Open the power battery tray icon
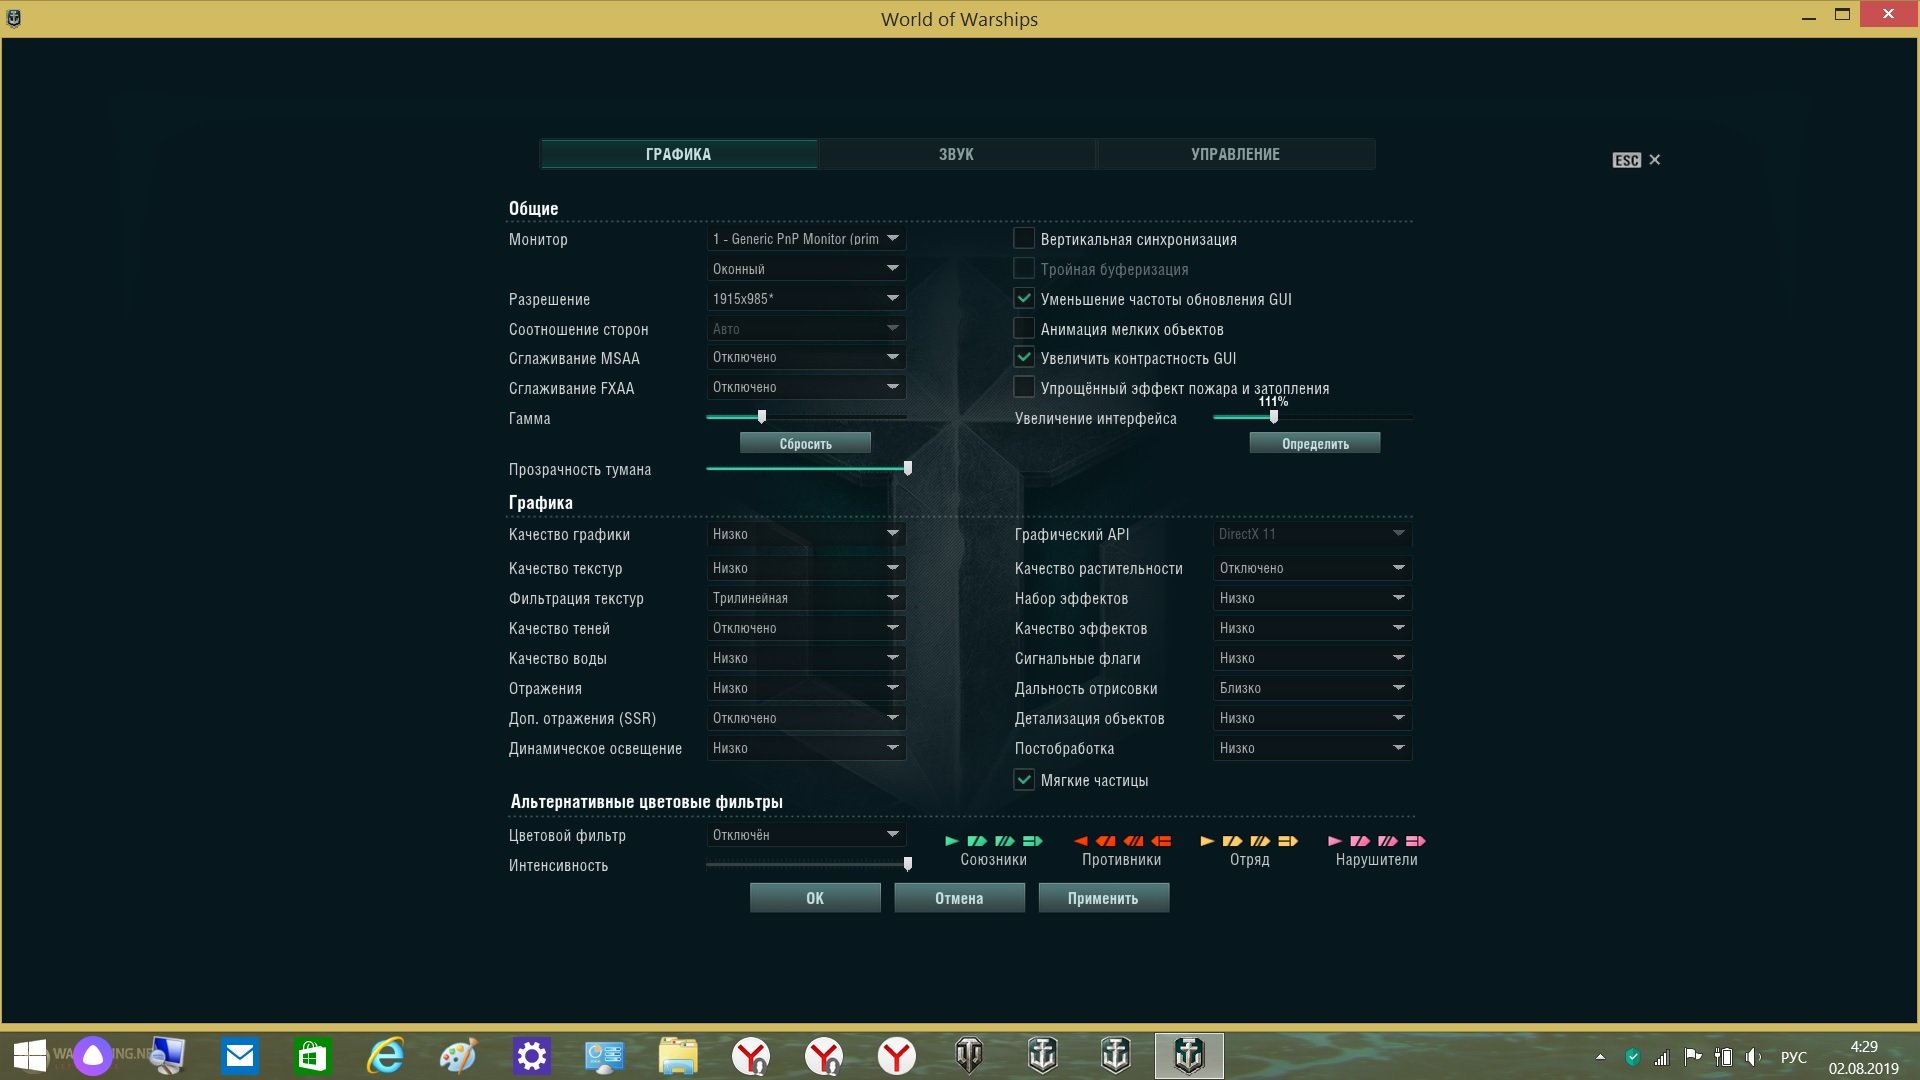The image size is (1920, 1080). [x=1723, y=1057]
